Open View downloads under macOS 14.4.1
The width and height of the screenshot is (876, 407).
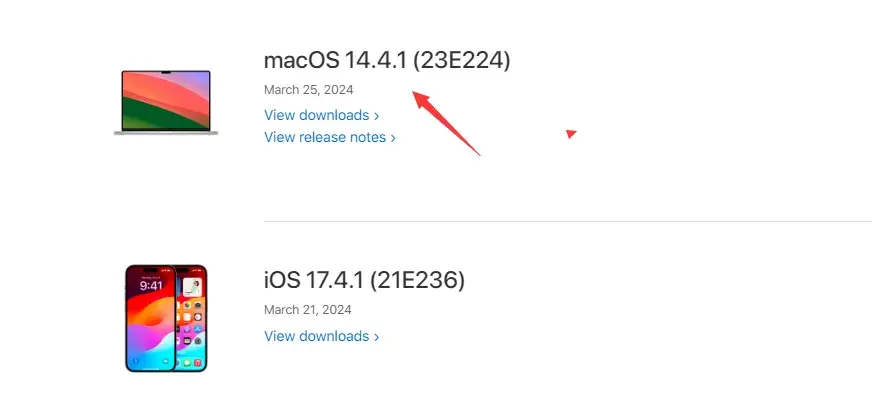[316, 115]
